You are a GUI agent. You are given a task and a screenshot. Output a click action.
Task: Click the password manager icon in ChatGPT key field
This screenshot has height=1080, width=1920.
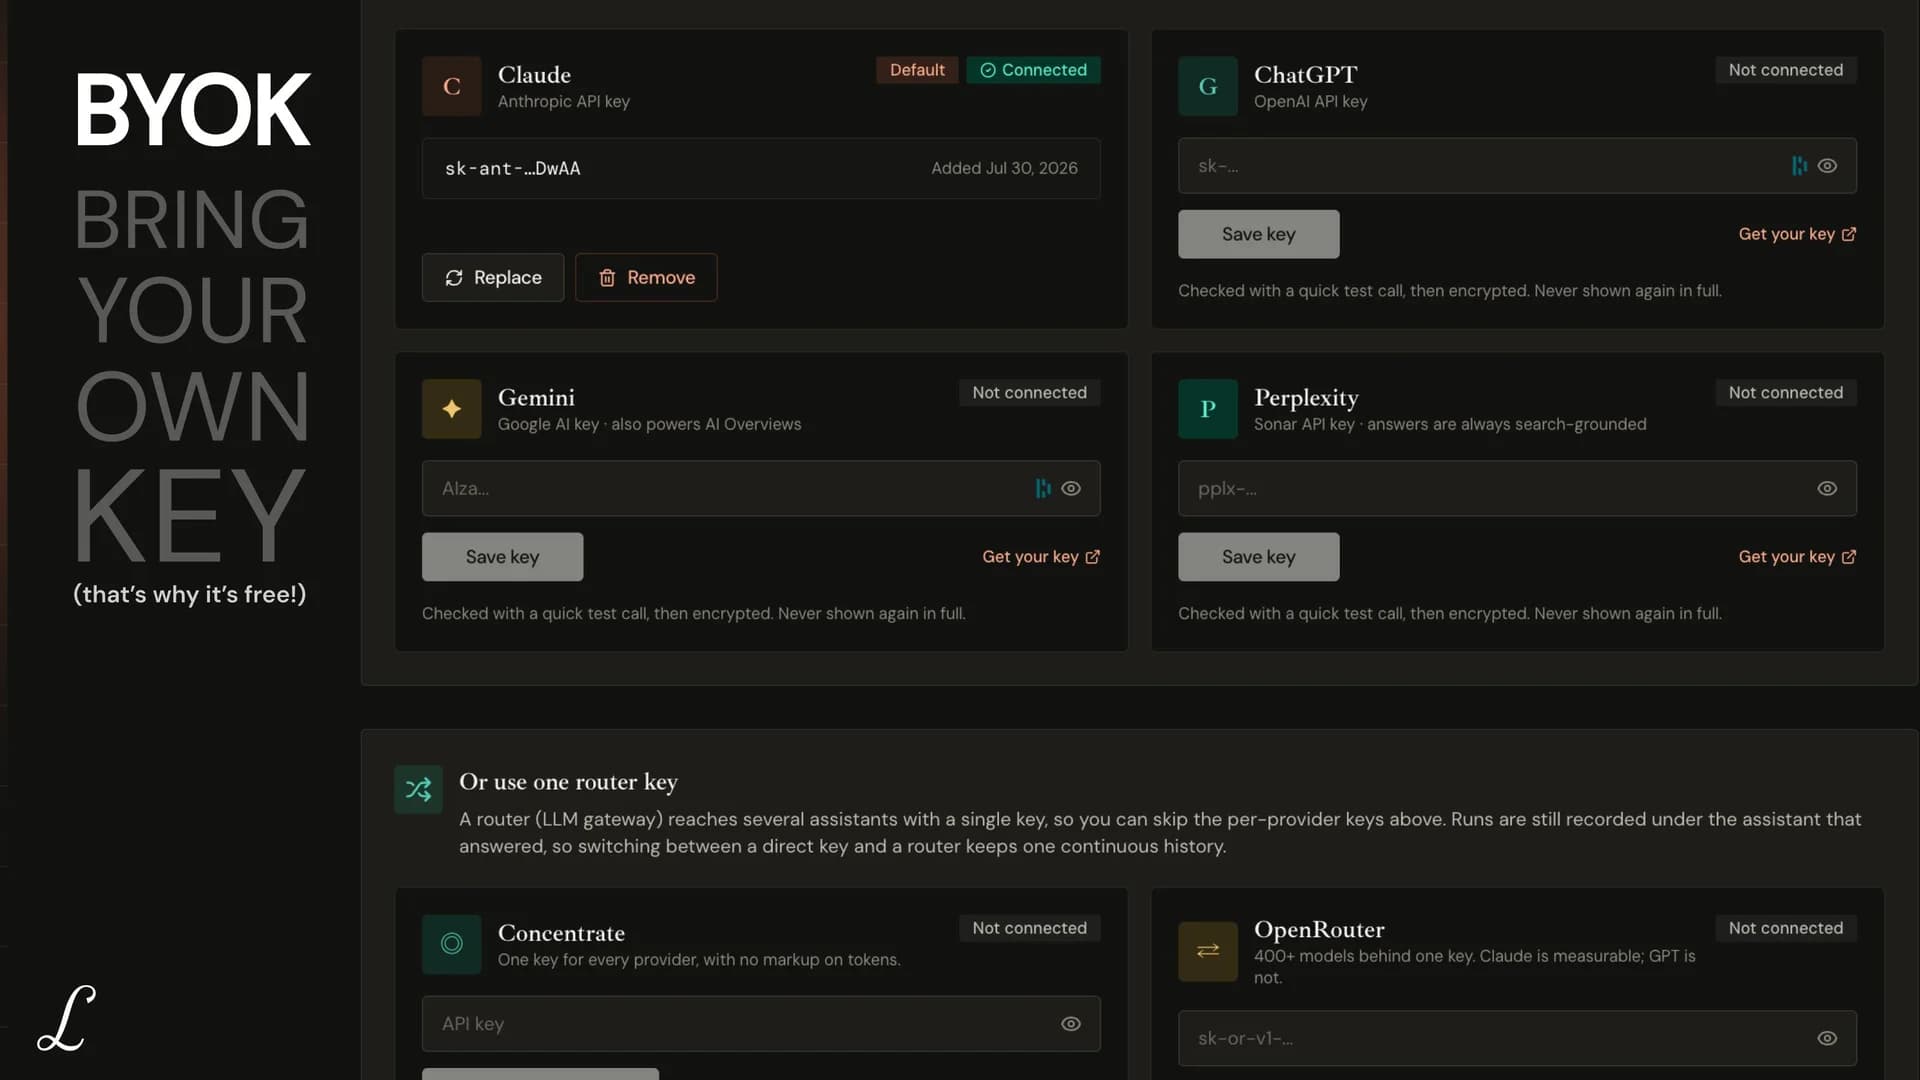1799,166
